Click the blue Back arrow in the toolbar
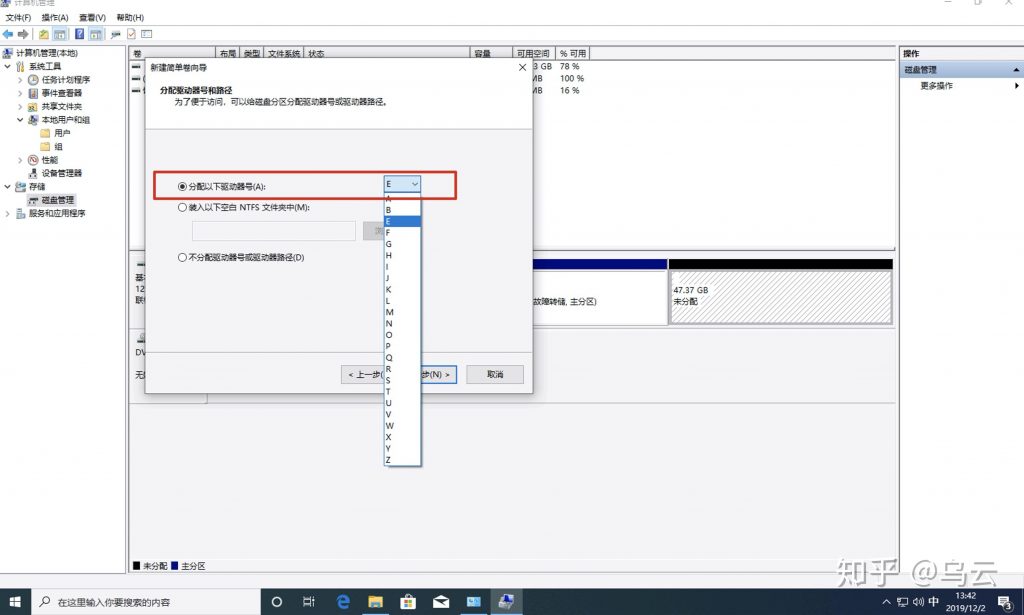The image size is (1024, 615). (8, 34)
